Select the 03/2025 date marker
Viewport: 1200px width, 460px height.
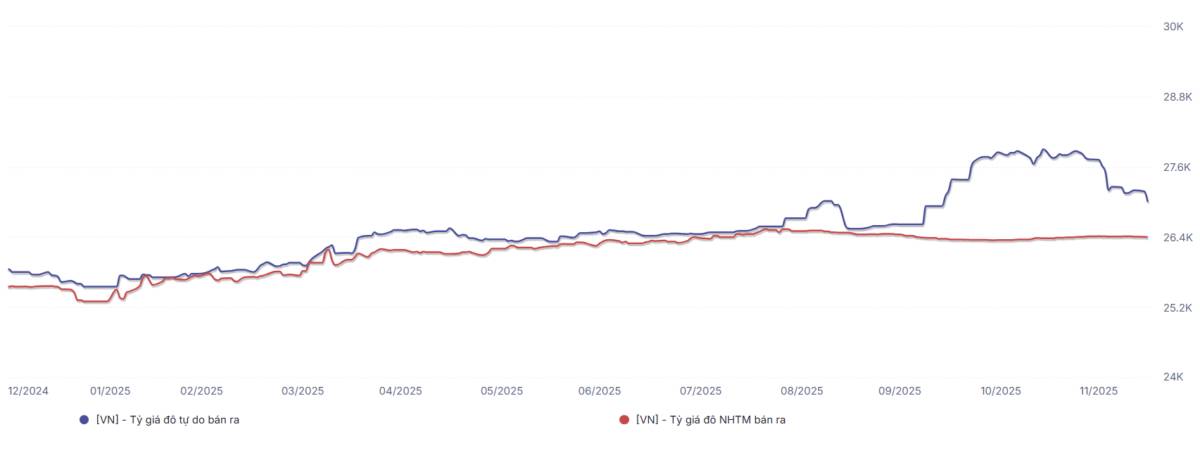(303, 391)
